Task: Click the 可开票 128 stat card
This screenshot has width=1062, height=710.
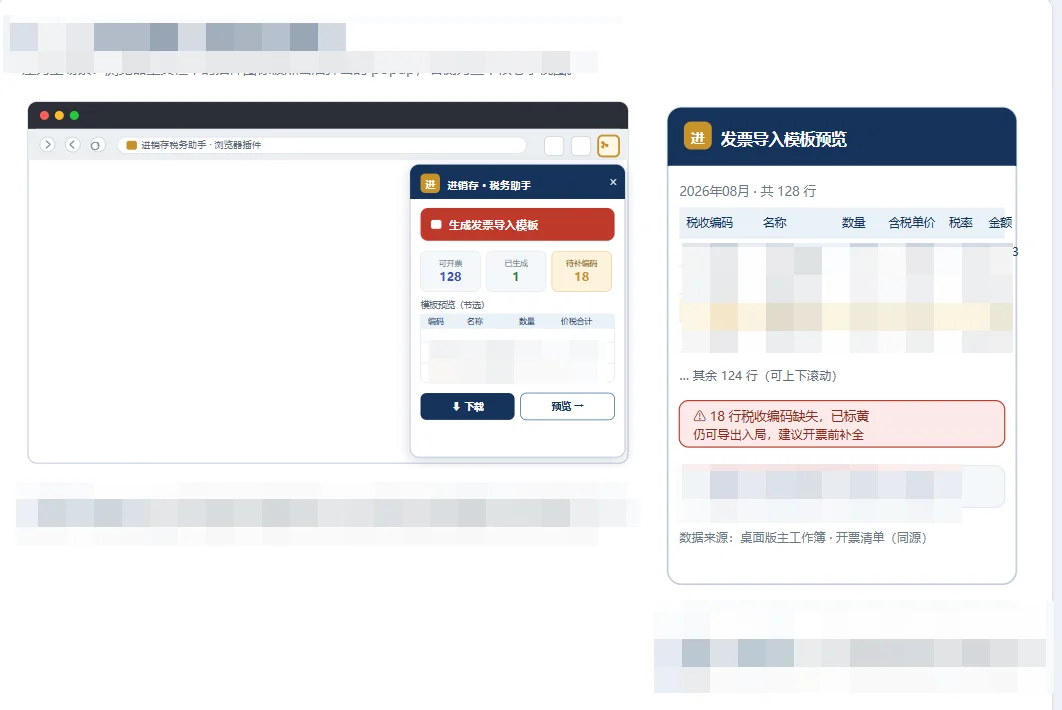Action: coord(450,271)
